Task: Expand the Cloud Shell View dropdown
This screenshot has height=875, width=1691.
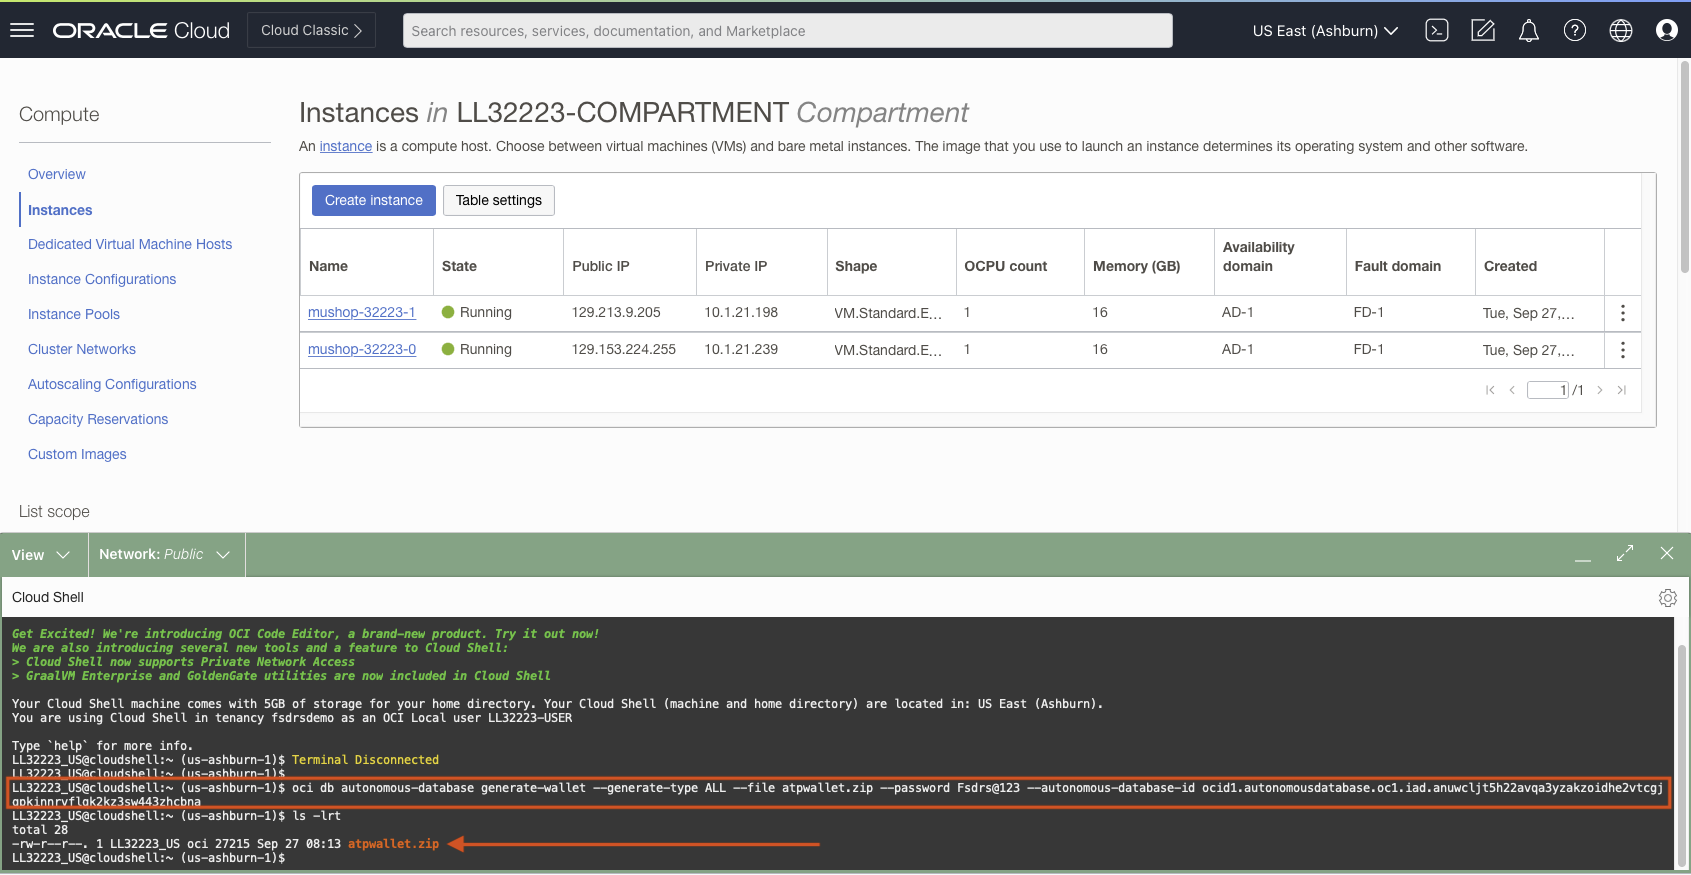Action: tap(41, 555)
